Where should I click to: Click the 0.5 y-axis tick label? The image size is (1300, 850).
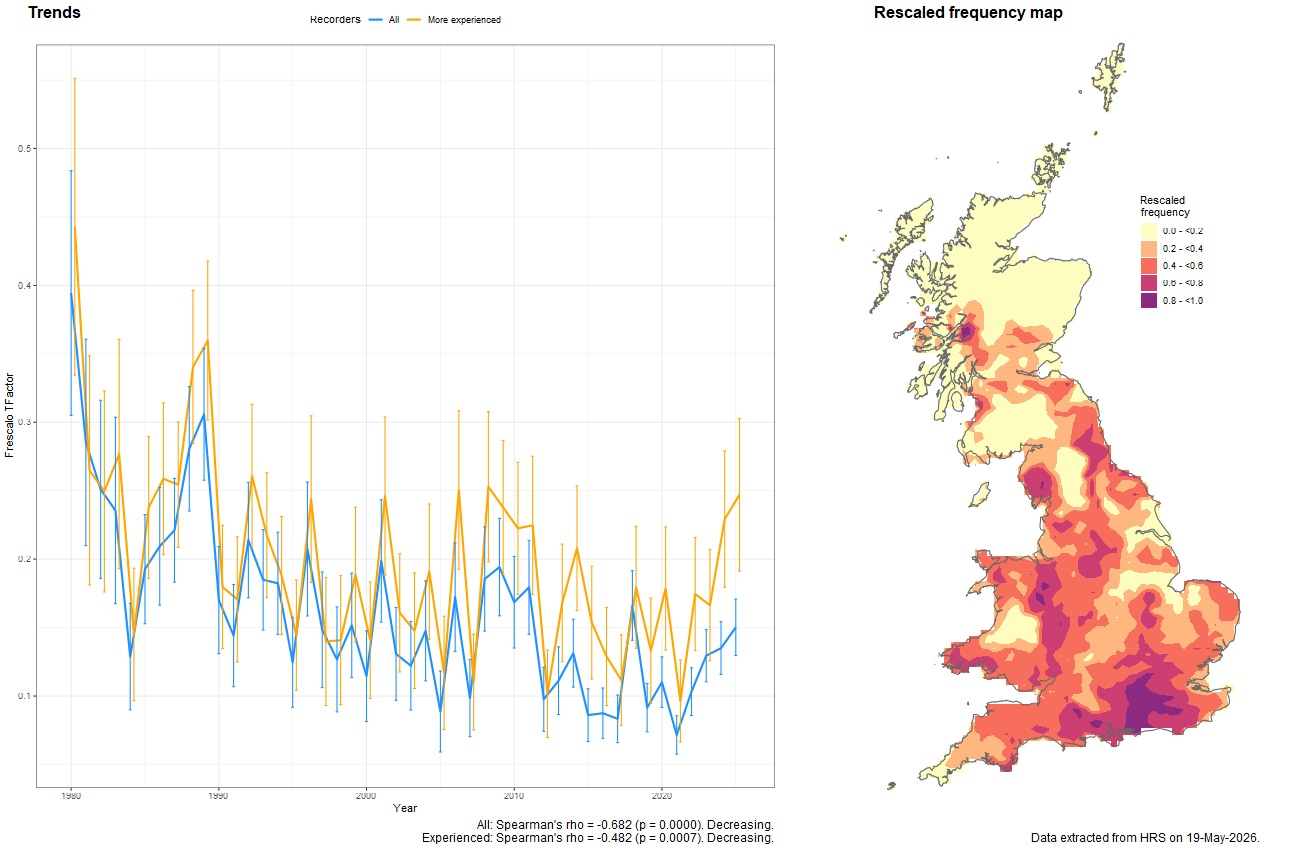25,149
